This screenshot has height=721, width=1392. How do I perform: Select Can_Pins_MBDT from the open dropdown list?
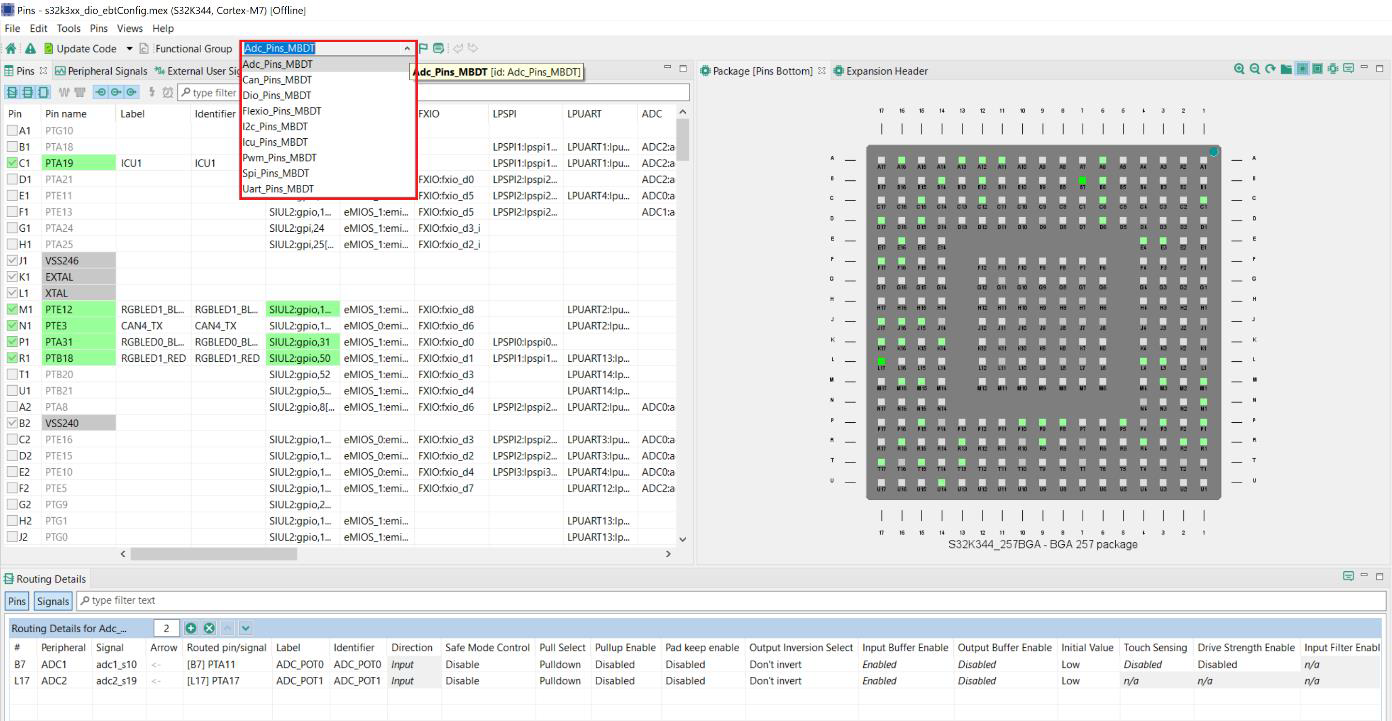pos(280,79)
